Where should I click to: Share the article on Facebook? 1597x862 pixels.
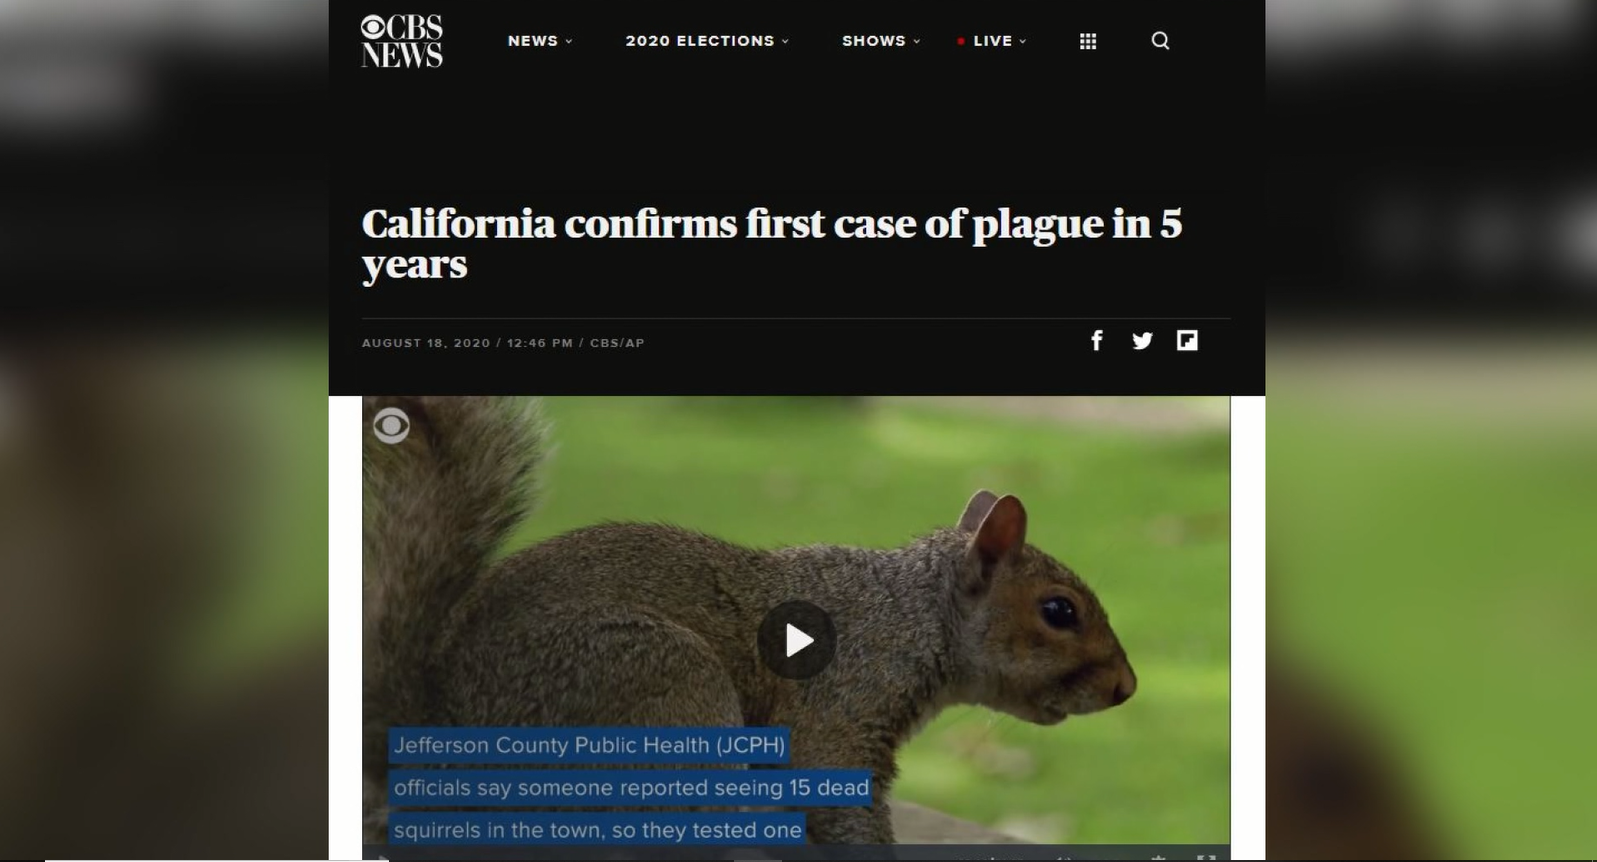click(1097, 341)
